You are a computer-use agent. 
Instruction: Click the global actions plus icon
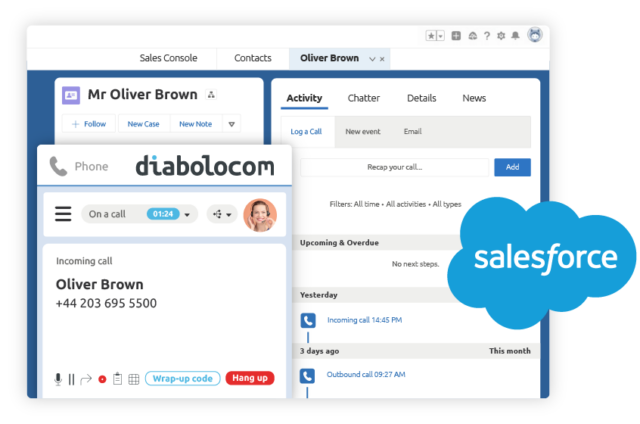point(456,36)
